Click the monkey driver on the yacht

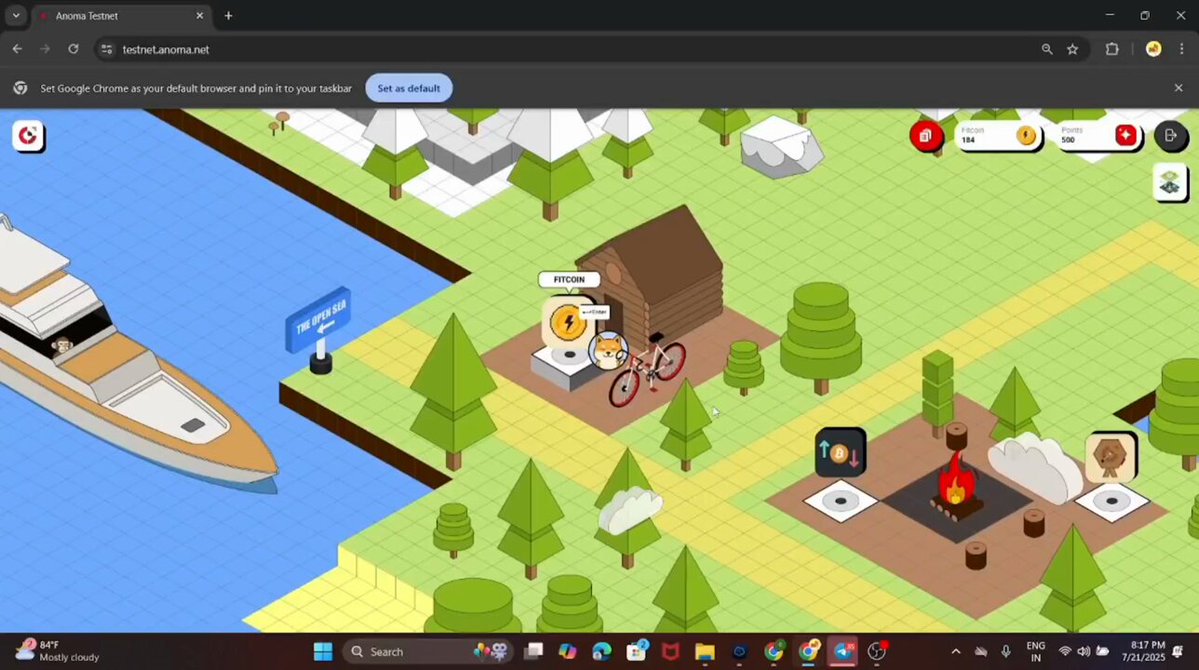coord(62,346)
